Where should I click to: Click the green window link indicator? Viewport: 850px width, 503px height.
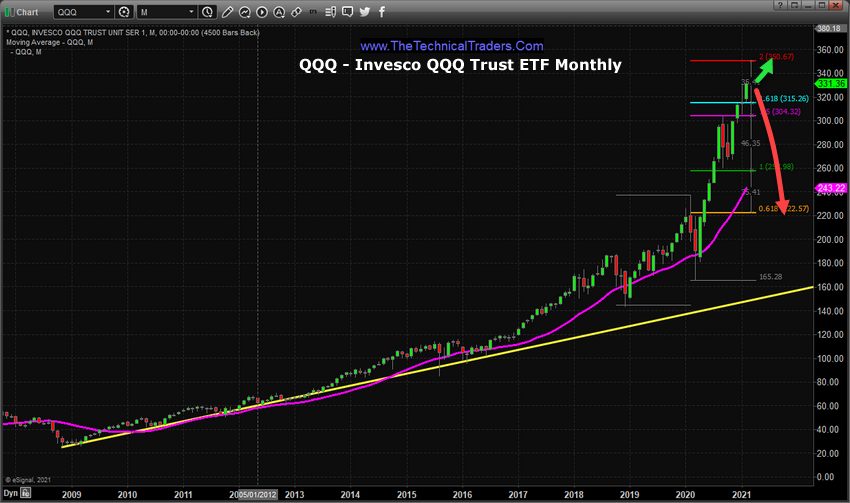9,12
